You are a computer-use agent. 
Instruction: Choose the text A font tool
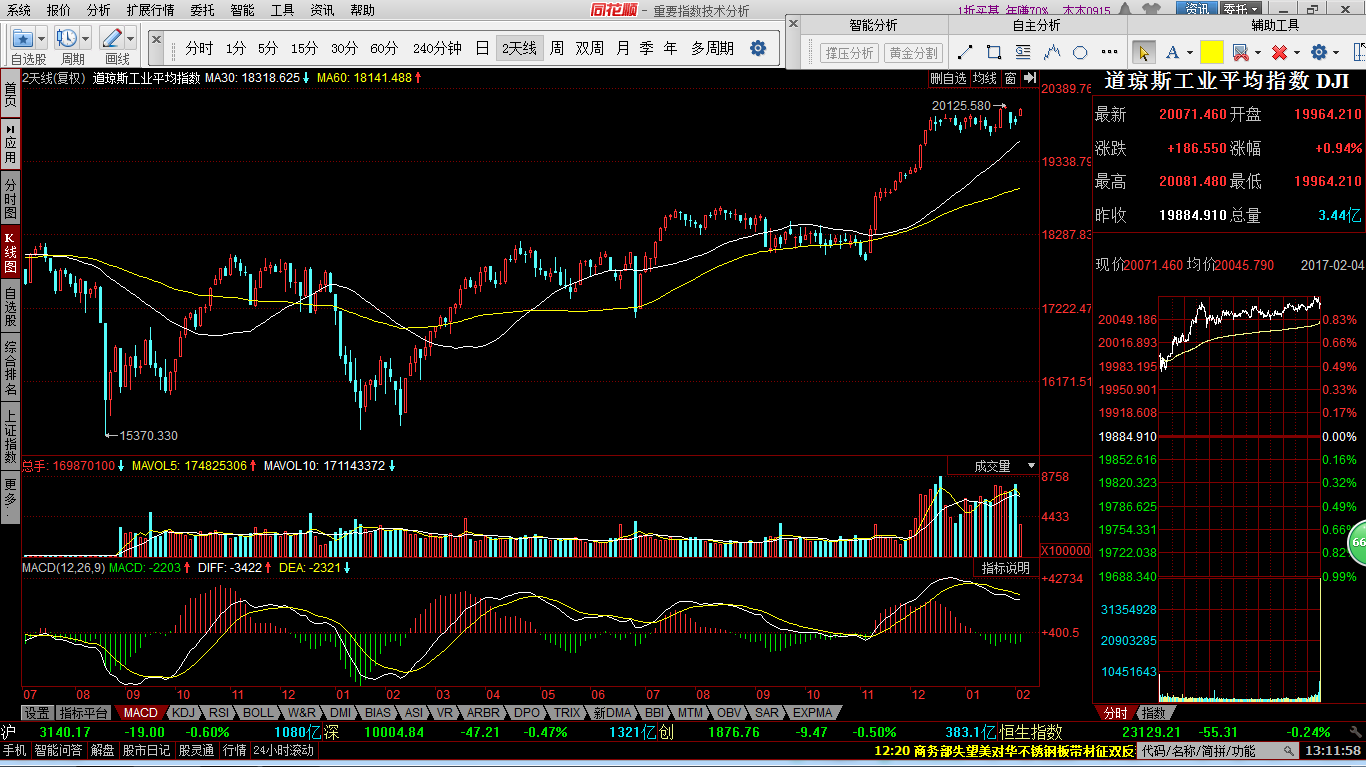click(1172, 52)
